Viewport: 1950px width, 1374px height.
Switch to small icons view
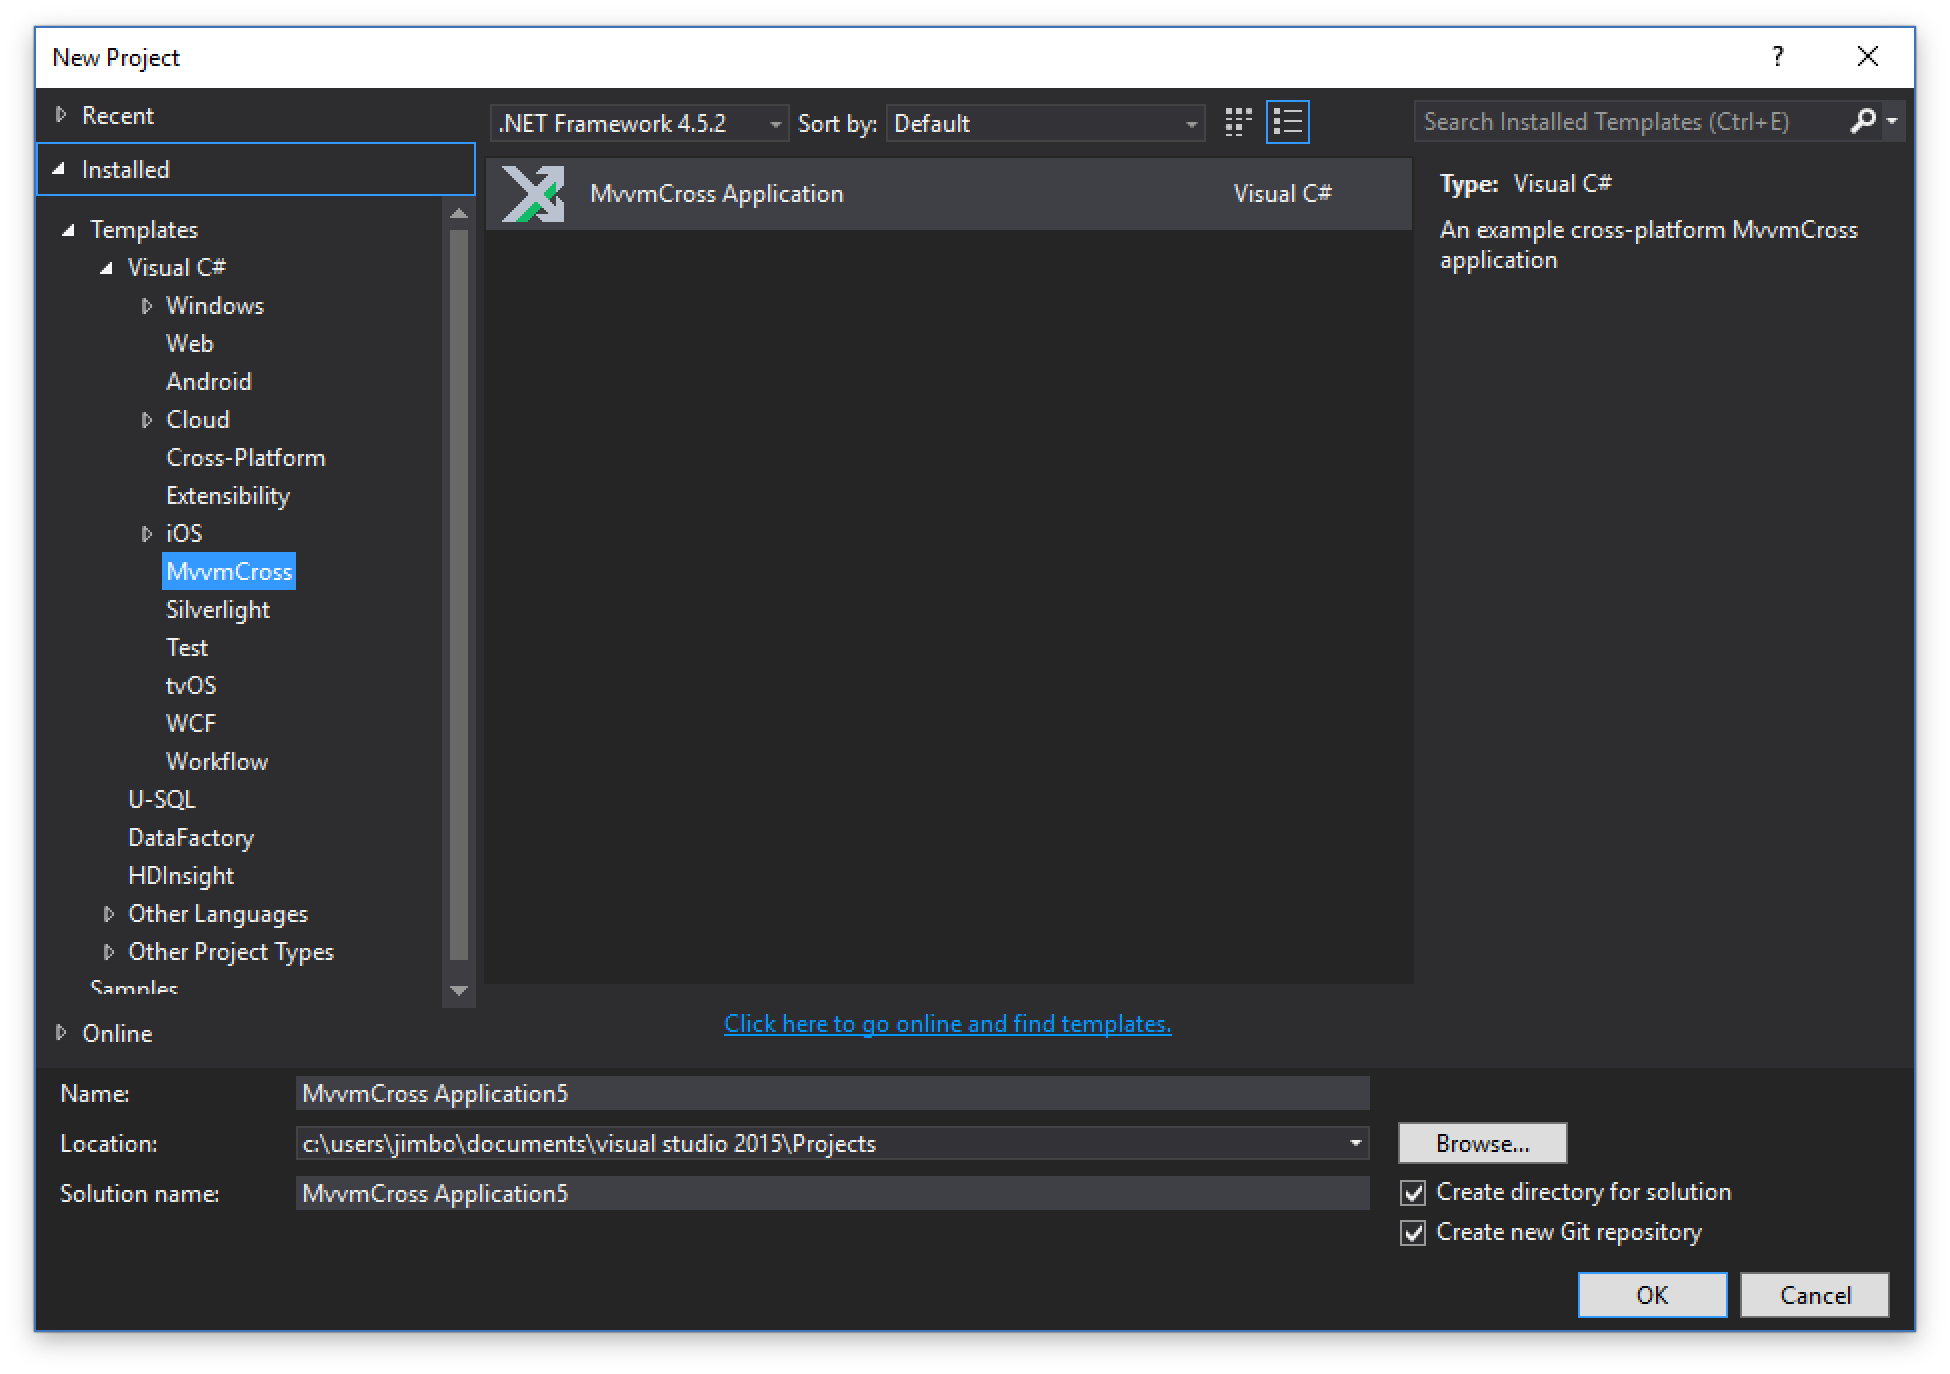click(x=1237, y=122)
